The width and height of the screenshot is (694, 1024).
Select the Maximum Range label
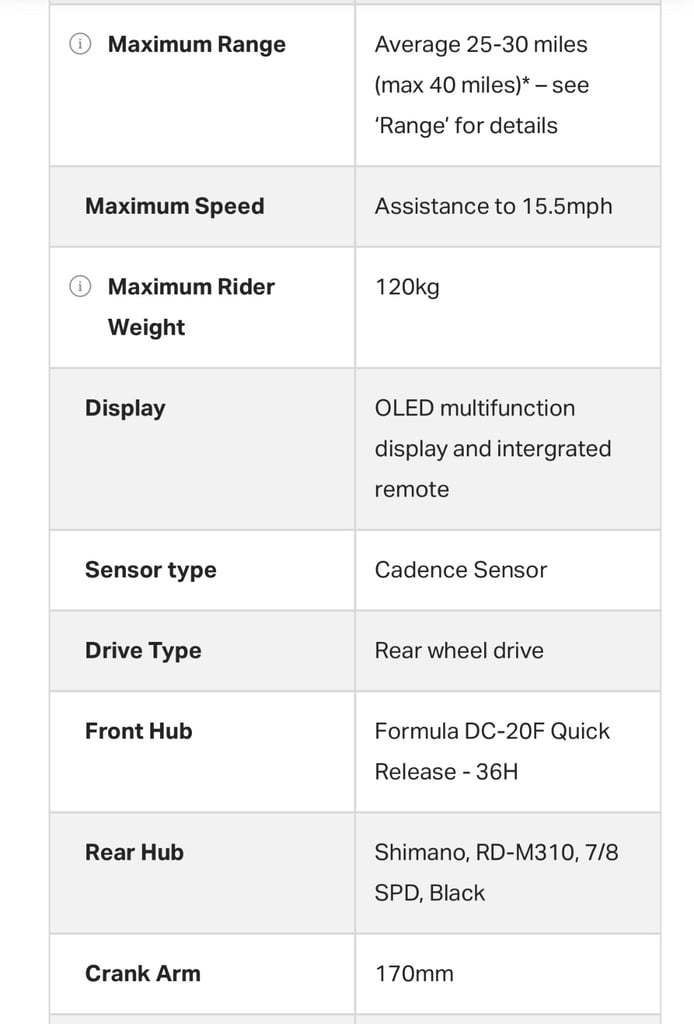(x=197, y=44)
